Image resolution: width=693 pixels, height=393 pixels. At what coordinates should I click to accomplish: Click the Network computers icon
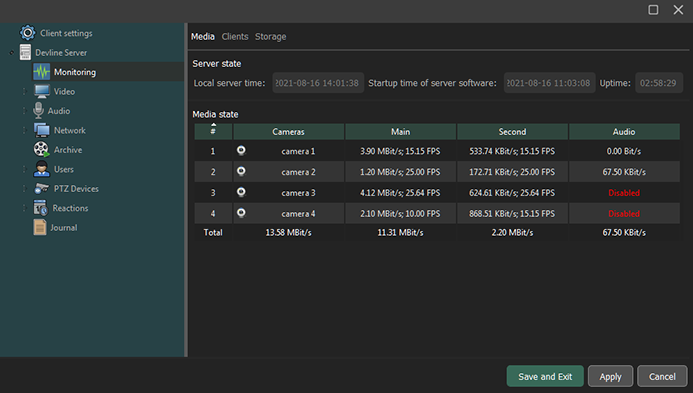point(42,130)
